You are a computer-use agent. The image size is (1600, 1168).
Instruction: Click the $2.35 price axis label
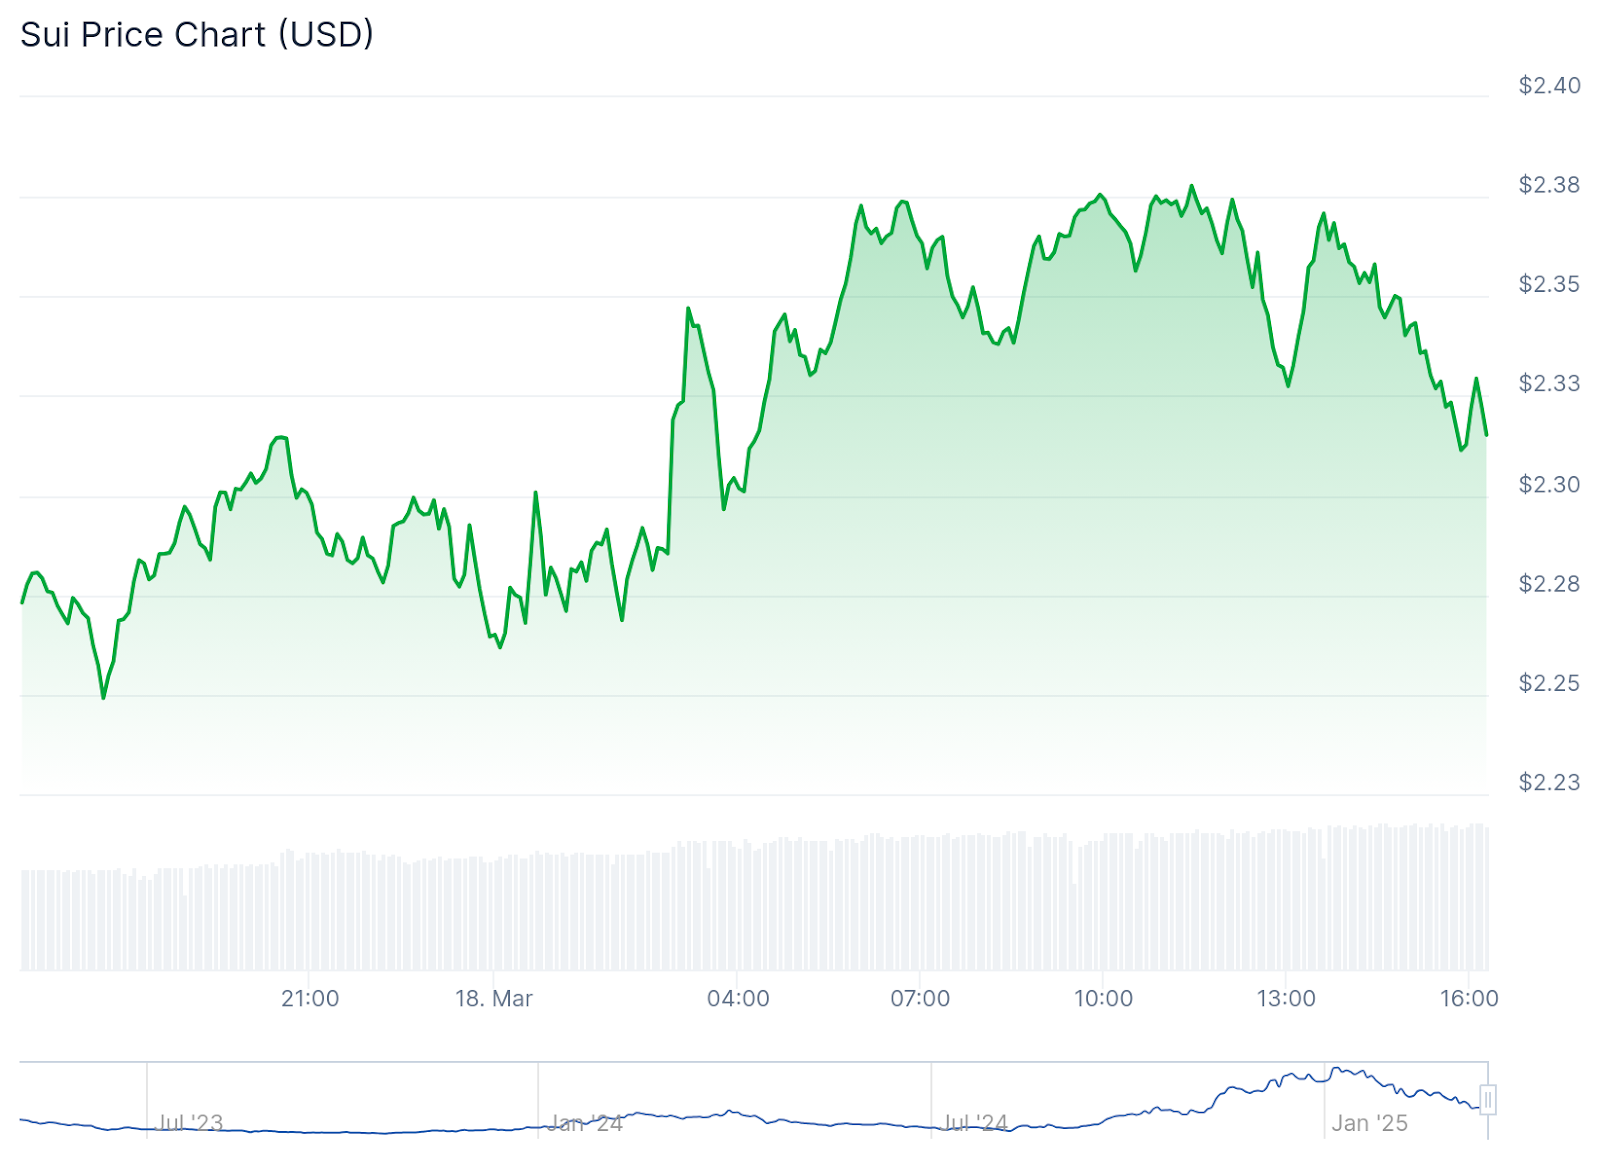(1549, 285)
